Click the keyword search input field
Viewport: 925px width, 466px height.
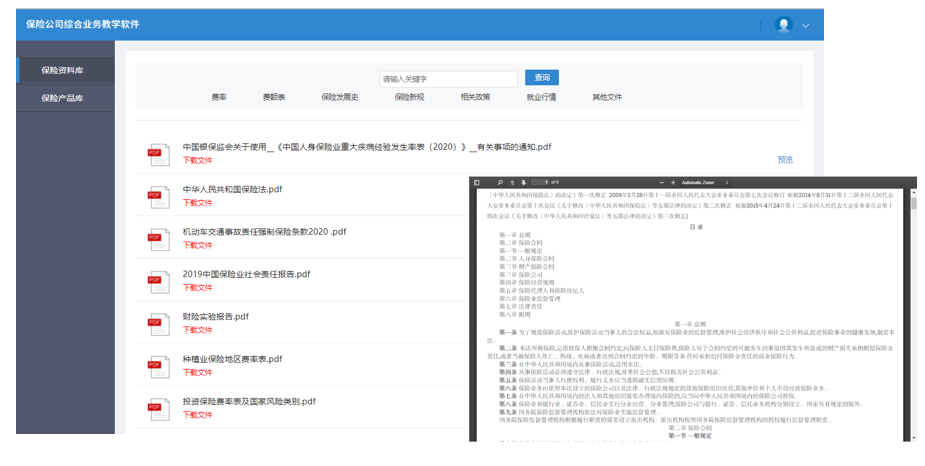click(x=448, y=78)
